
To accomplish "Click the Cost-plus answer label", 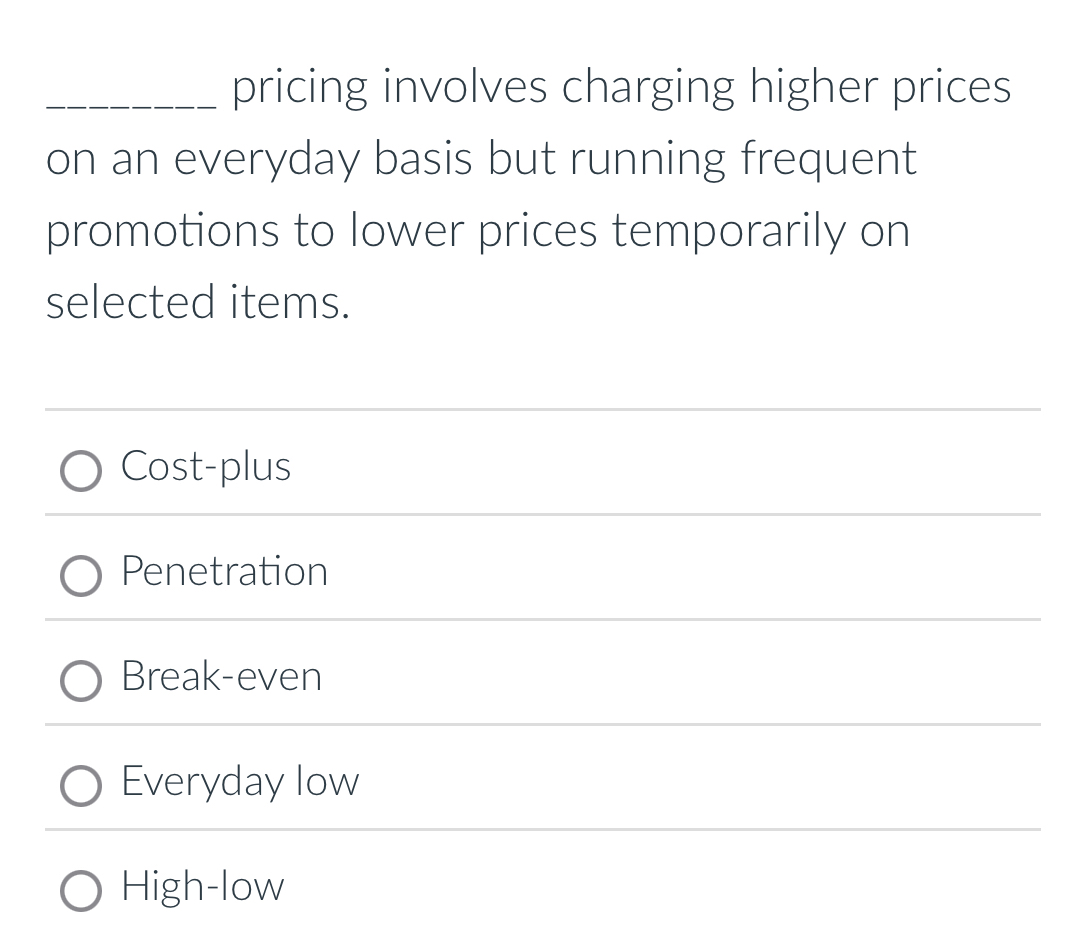I will click(x=205, y=467).
